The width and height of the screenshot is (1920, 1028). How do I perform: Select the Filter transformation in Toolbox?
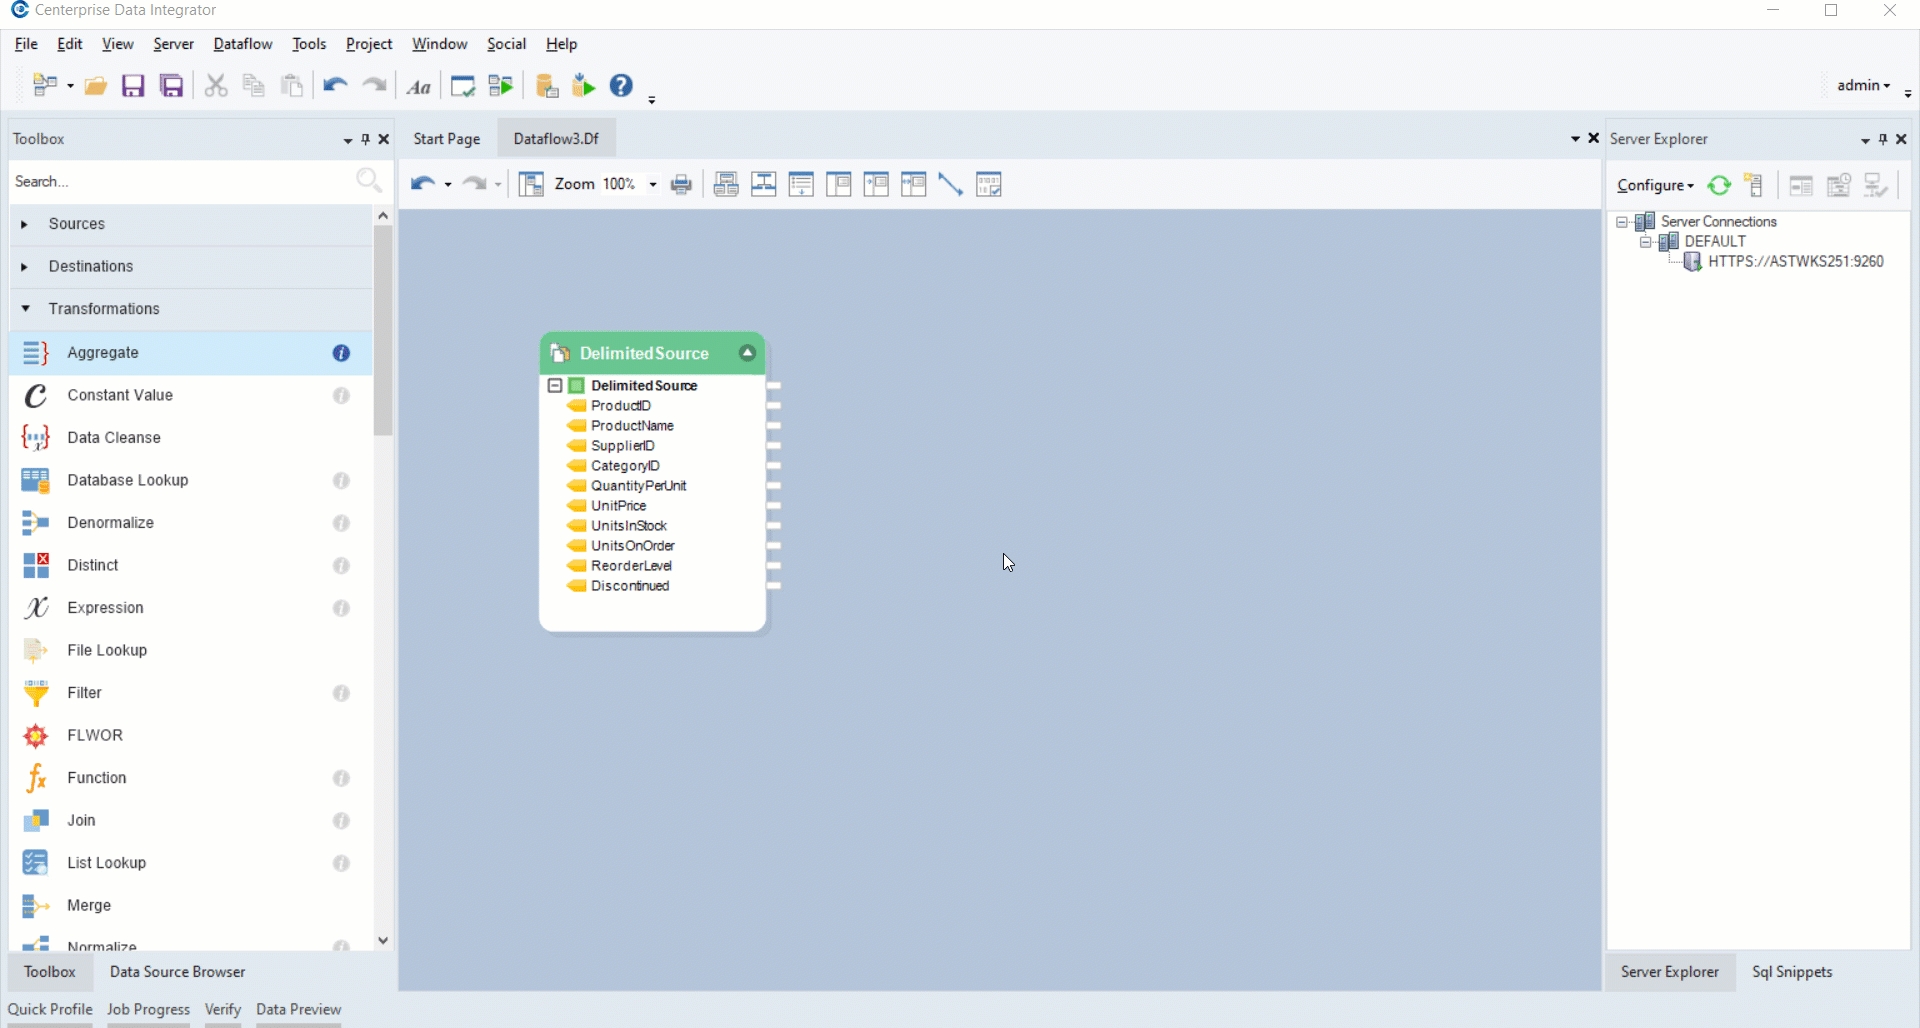pos(85,694)
